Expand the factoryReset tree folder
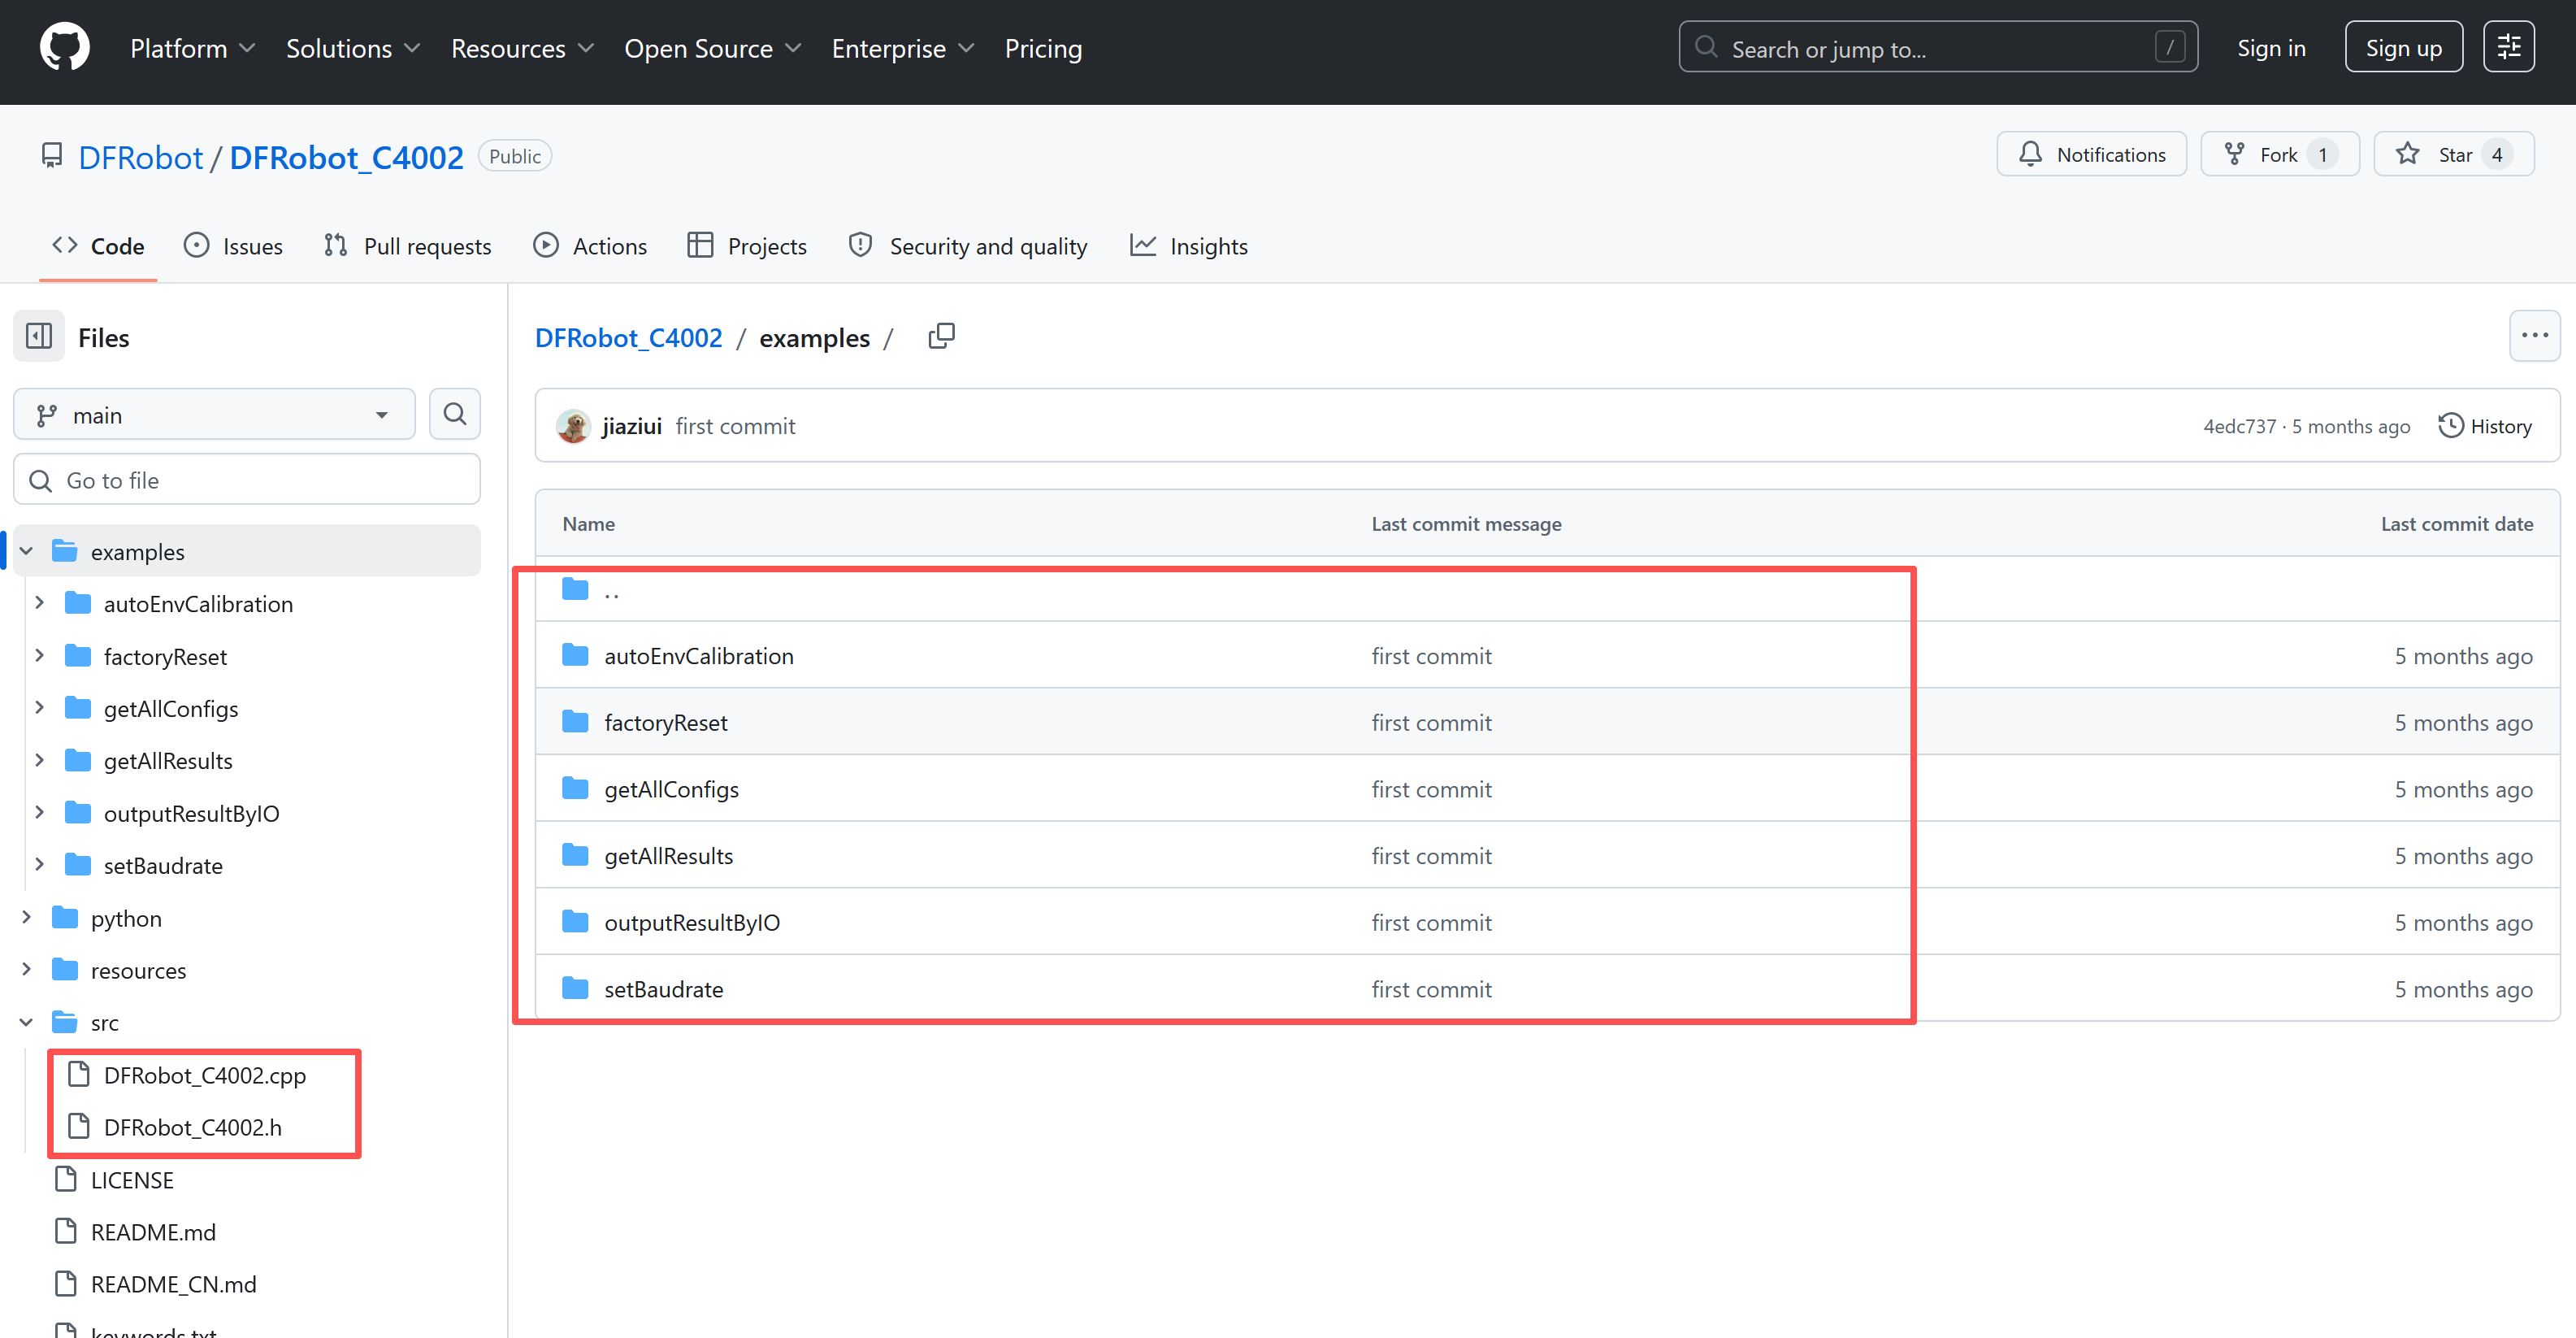This screenshot has width=2576, height=1338. click(x=40, y=656)
